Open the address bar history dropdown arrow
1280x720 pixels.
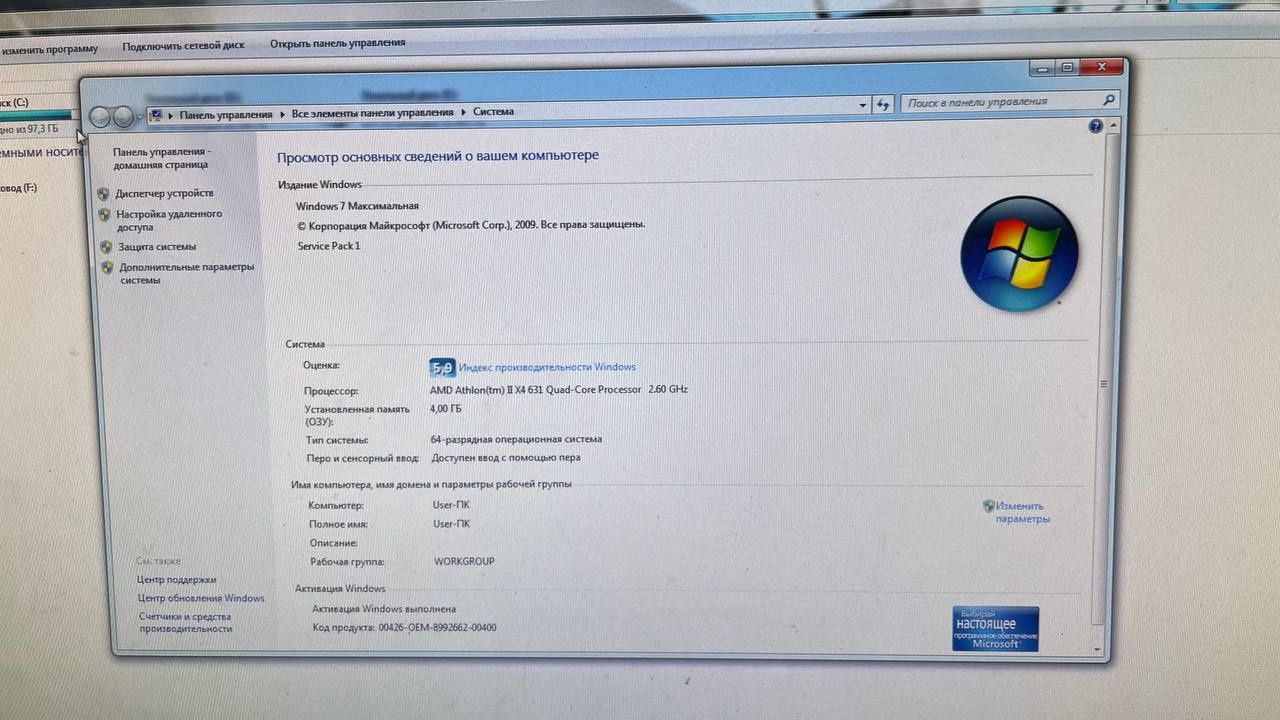863,105
